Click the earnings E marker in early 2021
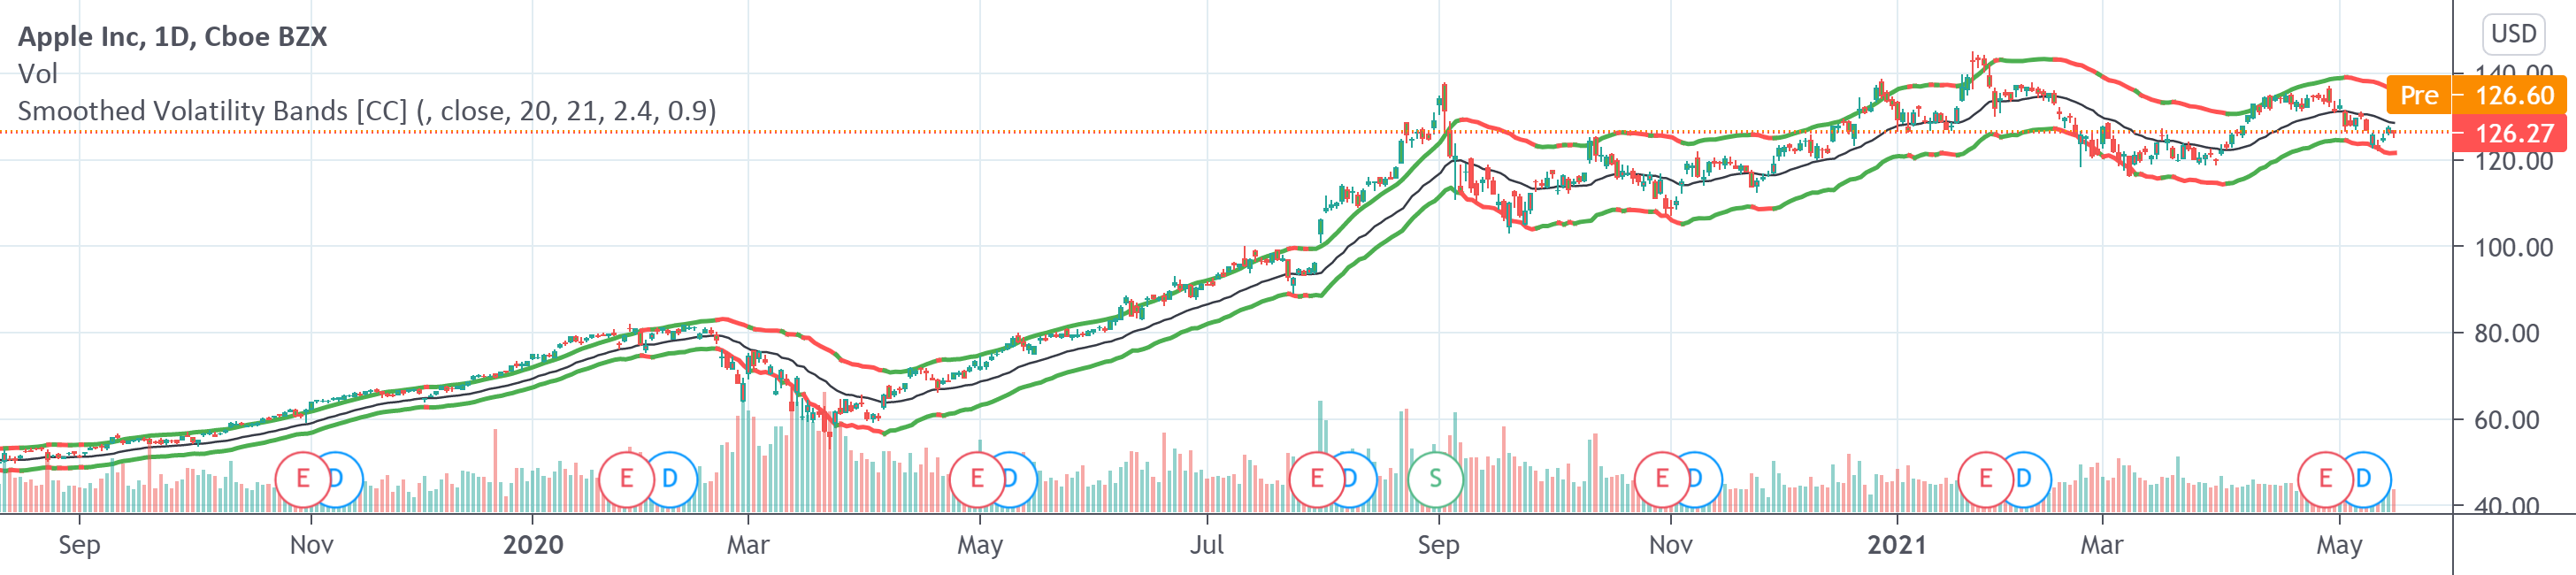 pyautogui.click(x=1985, y=479)
